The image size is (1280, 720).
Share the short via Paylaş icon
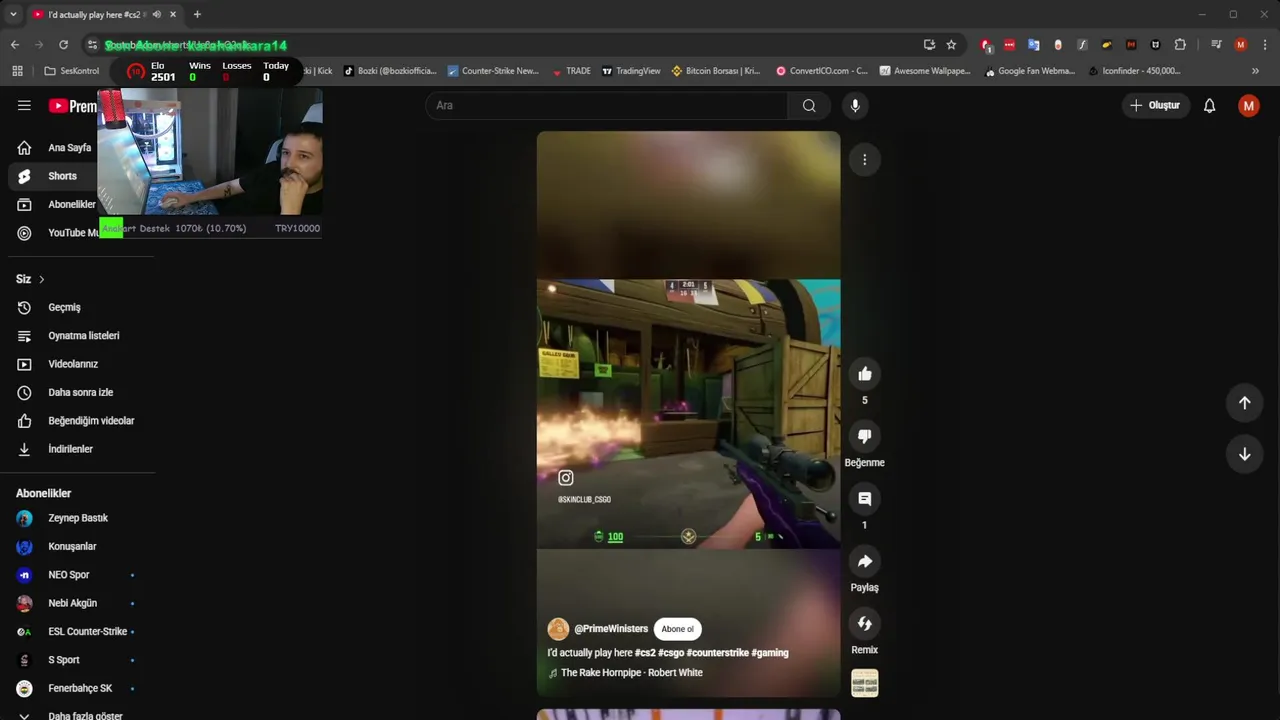(x=865, y=561)
